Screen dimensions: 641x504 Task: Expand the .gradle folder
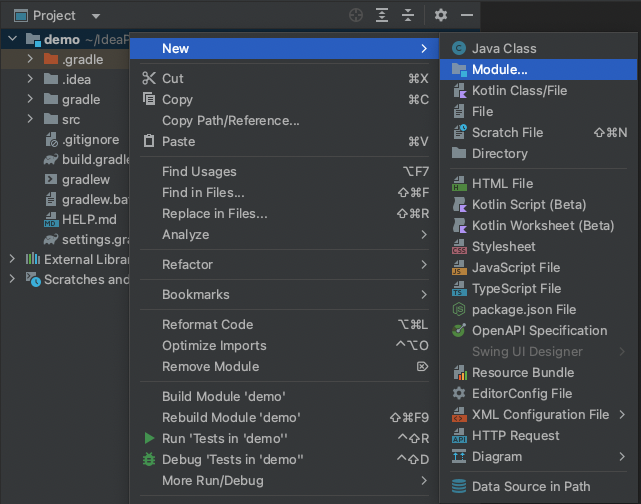click(x=30, y=59)
